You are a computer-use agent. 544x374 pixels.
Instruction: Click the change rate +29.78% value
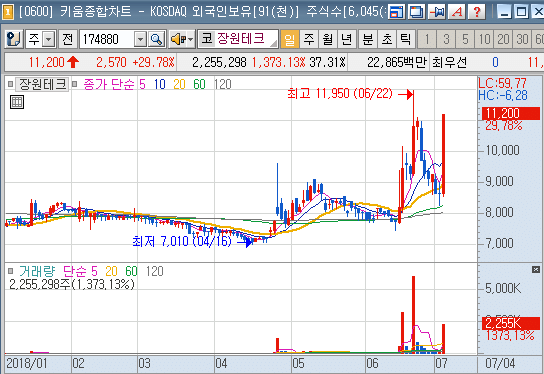[153, 62]
